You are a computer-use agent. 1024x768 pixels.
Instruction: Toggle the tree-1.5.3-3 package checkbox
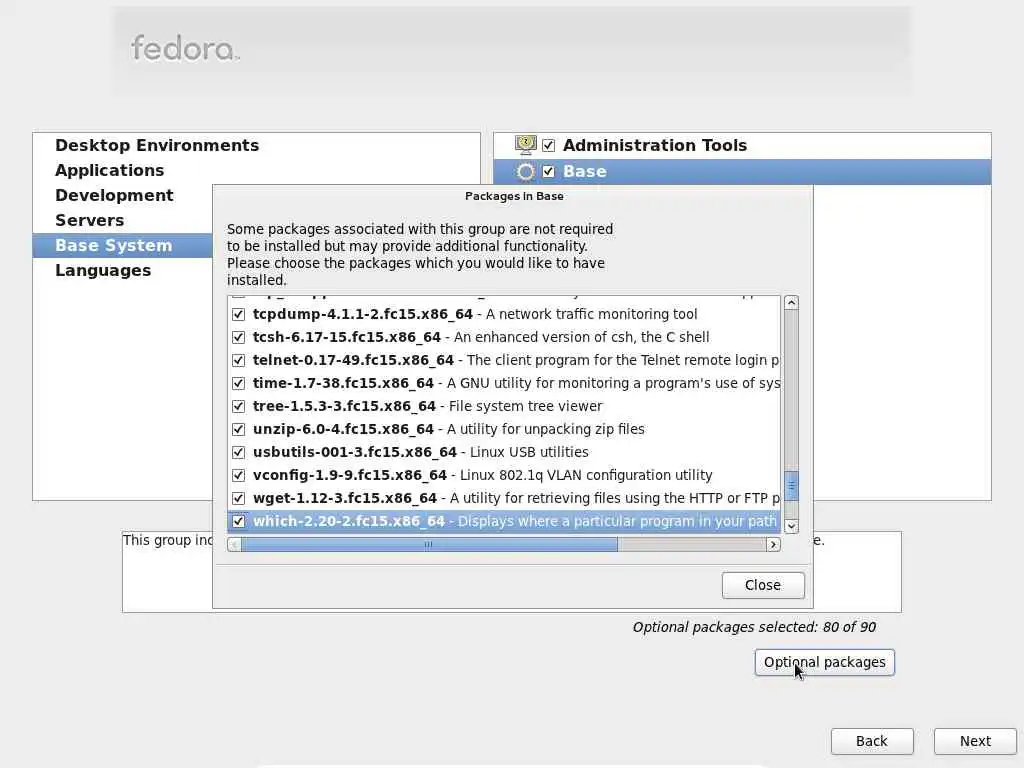(238, 406)
